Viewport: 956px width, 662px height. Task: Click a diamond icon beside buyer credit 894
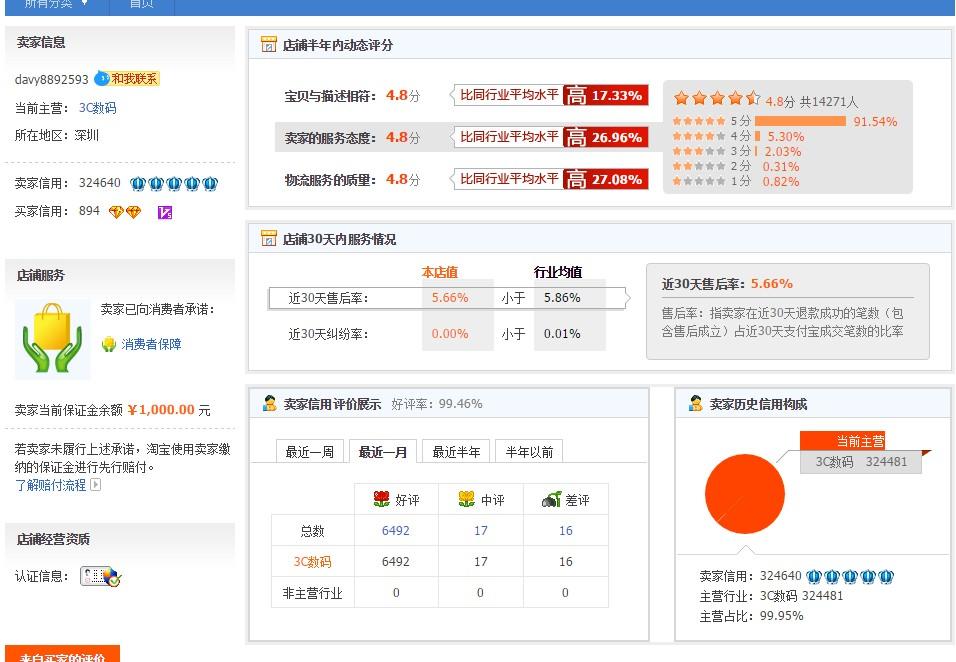[115, 211]
